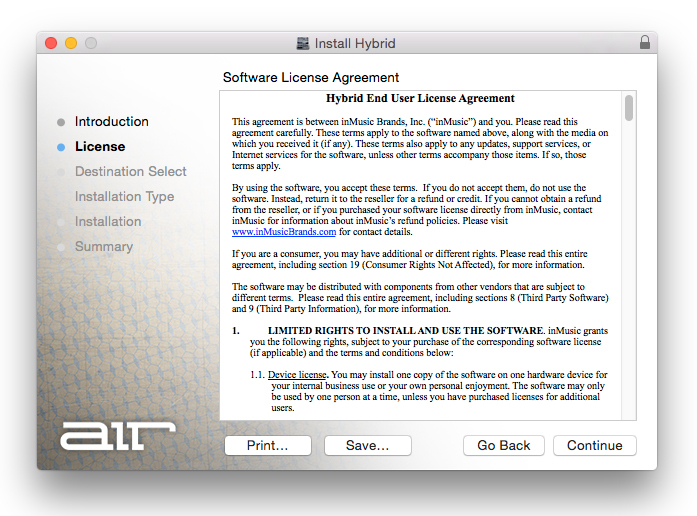Click the Software License Agreement title
This screenshot has height=516, width=697.
coord(311,77)
